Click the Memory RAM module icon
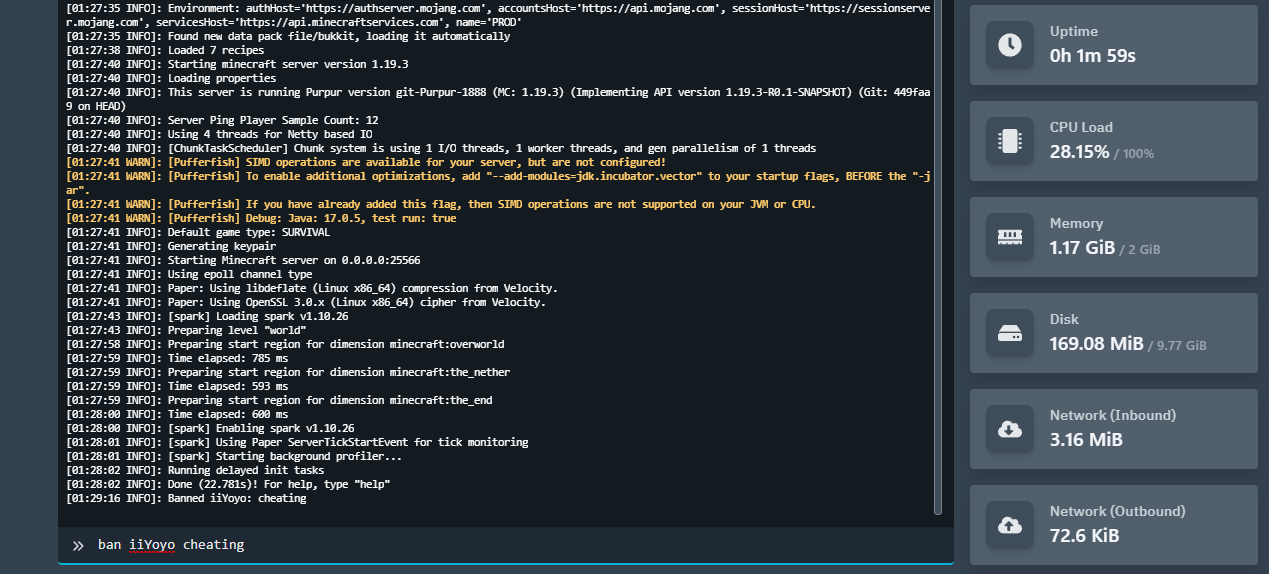This screenshot has height=574, width=1269. (x=1010, y=237)
